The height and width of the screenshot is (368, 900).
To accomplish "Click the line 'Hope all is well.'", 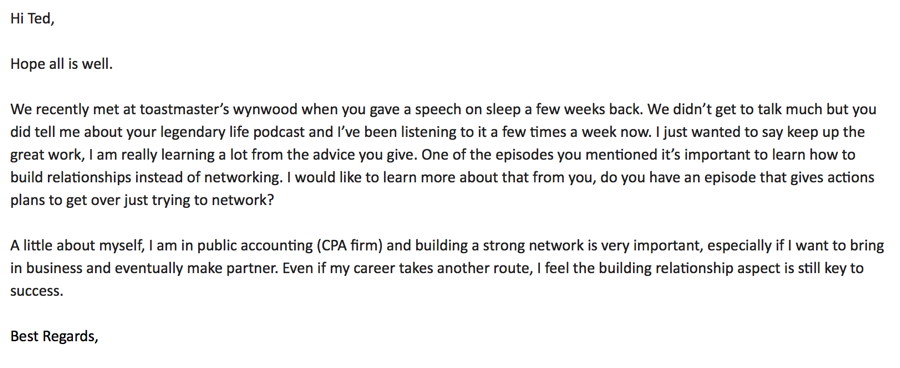I will [61, 64].
